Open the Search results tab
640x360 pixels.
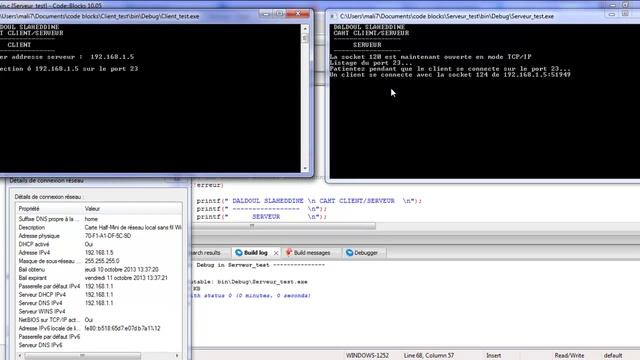tap(206, 253)
